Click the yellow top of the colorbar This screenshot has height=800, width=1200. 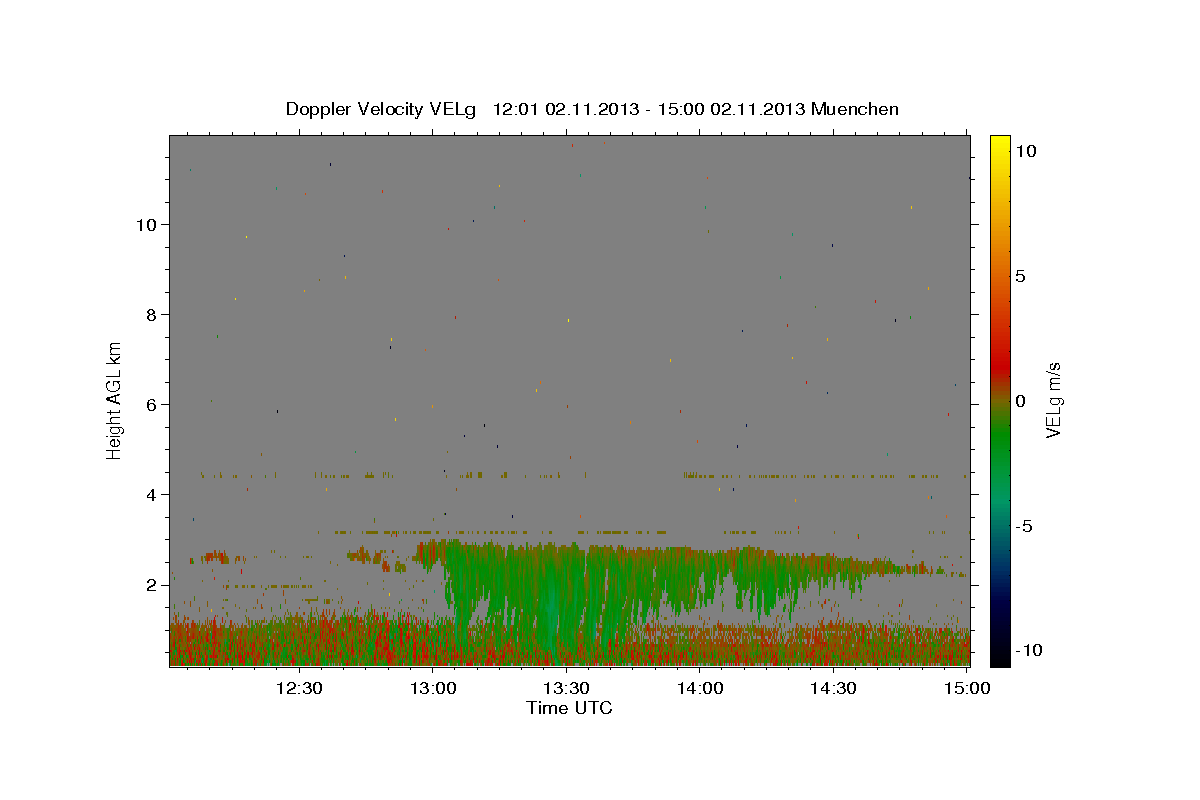(x=999, y=145)
